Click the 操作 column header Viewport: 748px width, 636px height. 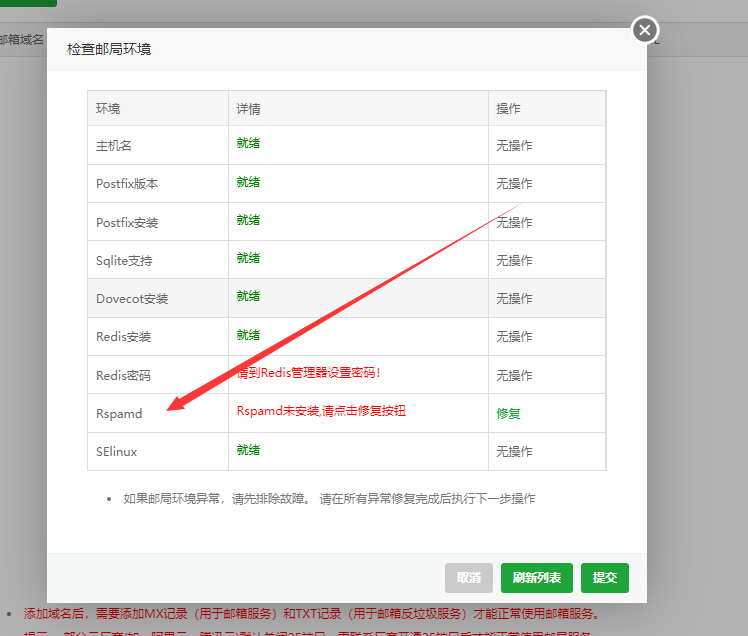508,109
